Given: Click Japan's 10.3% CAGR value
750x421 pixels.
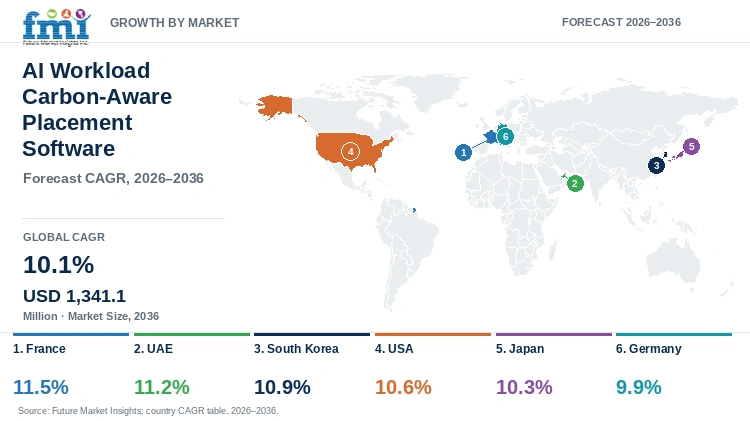Looking at the screenshot, I should pos(524,387).
